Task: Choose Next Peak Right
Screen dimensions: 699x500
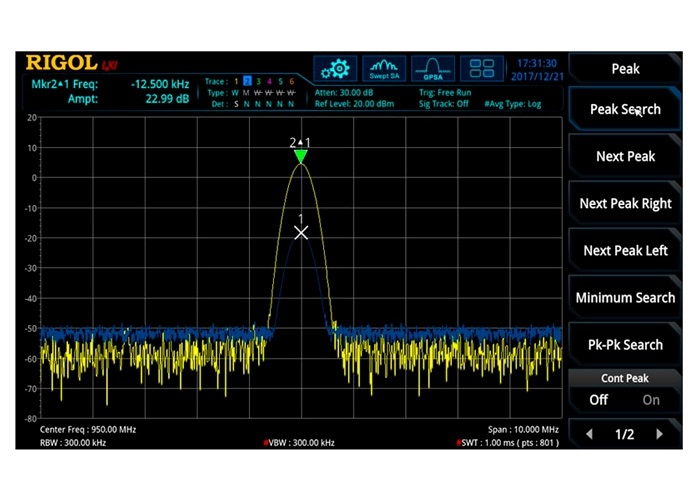Action: click(x=625, y=203)
